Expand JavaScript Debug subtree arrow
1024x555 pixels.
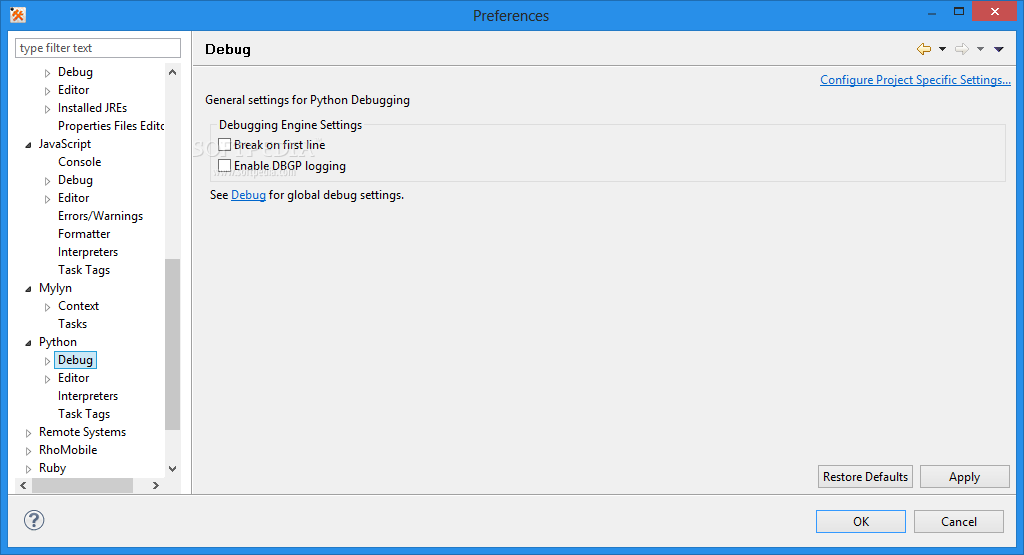point(47,180)
